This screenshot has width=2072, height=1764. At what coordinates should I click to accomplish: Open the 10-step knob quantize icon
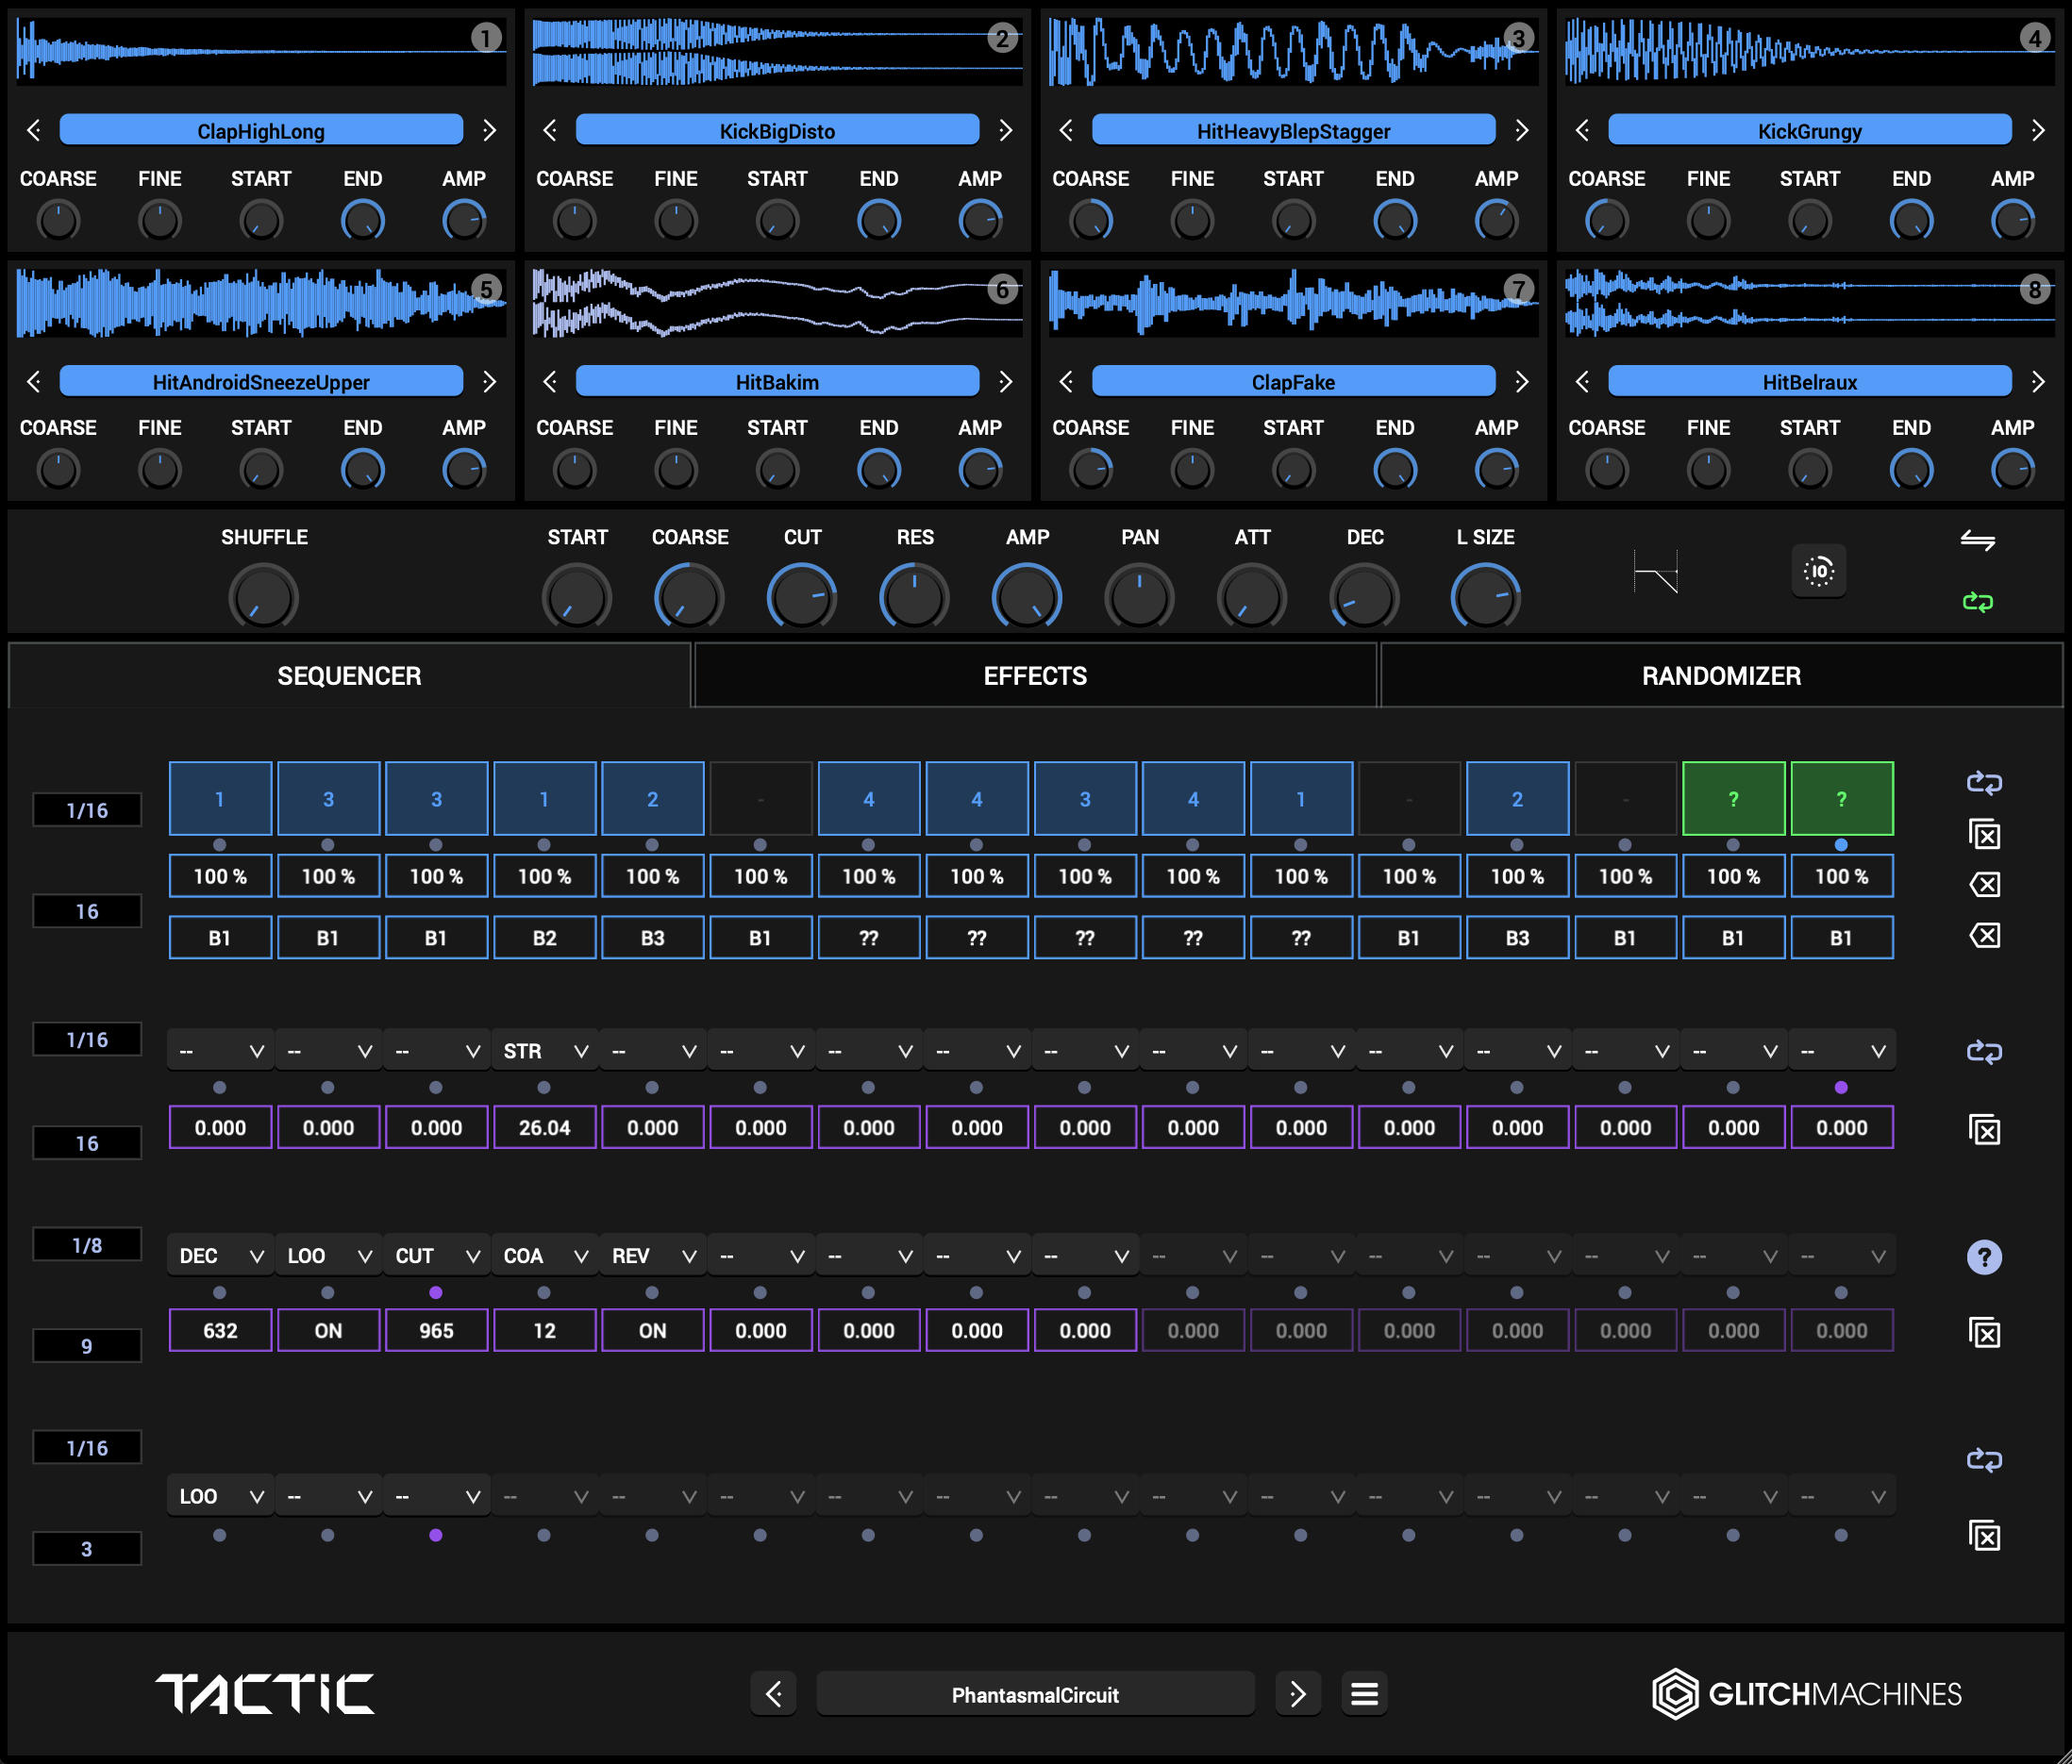pyautogui.click(x=1820, y=572)
